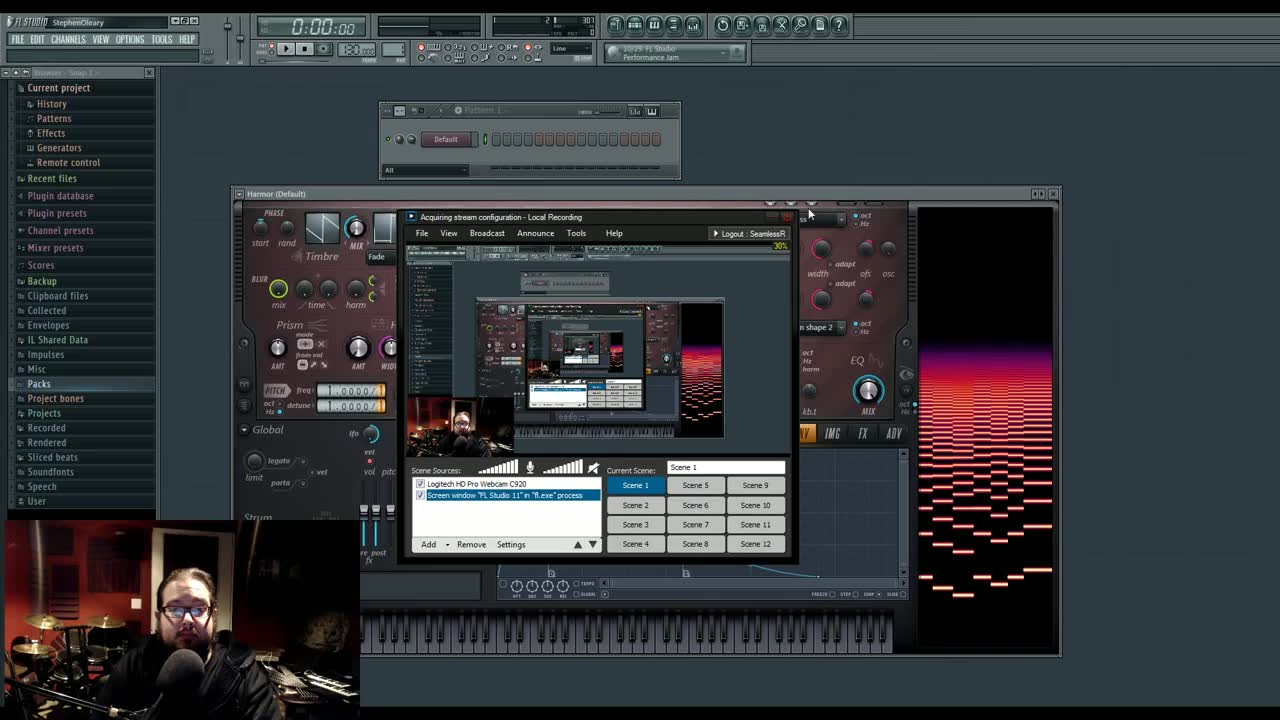Edit the Current Scene name field
This screenshot has width=1280, height=720.
(x=726, y=467)
